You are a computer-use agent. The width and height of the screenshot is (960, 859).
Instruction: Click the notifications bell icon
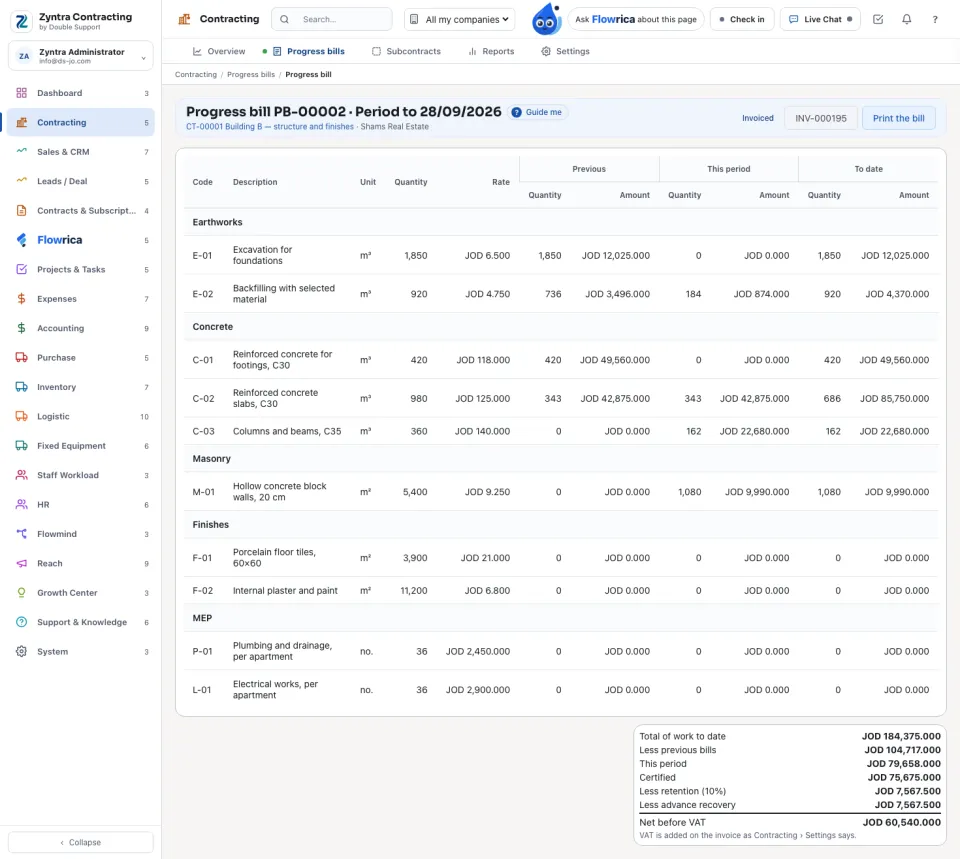pos(907,19)
